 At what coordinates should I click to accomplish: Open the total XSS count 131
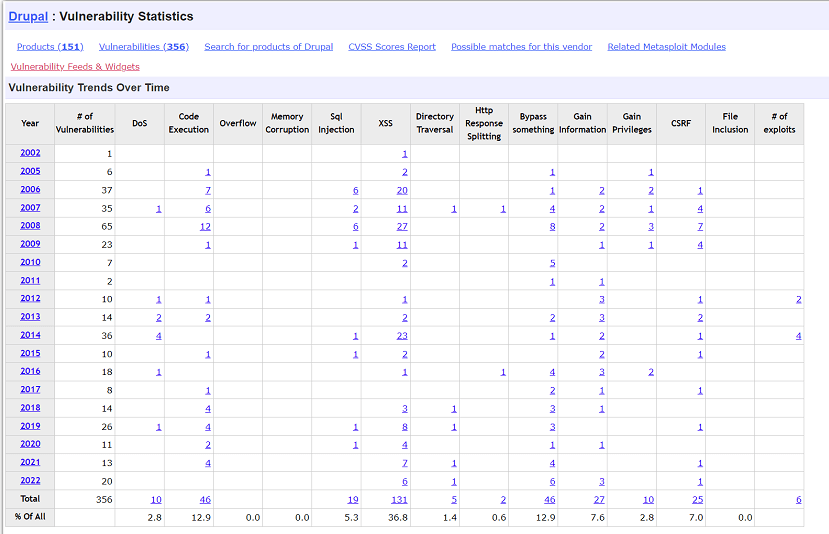coord(398,499)
